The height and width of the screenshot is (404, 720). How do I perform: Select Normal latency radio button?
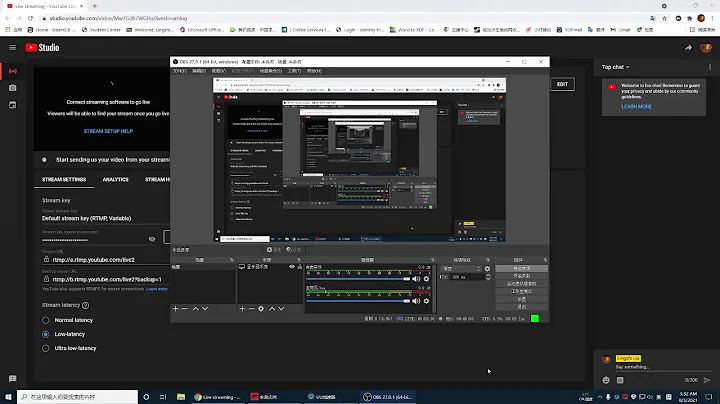pyautogui.click(x=45, y=320)
